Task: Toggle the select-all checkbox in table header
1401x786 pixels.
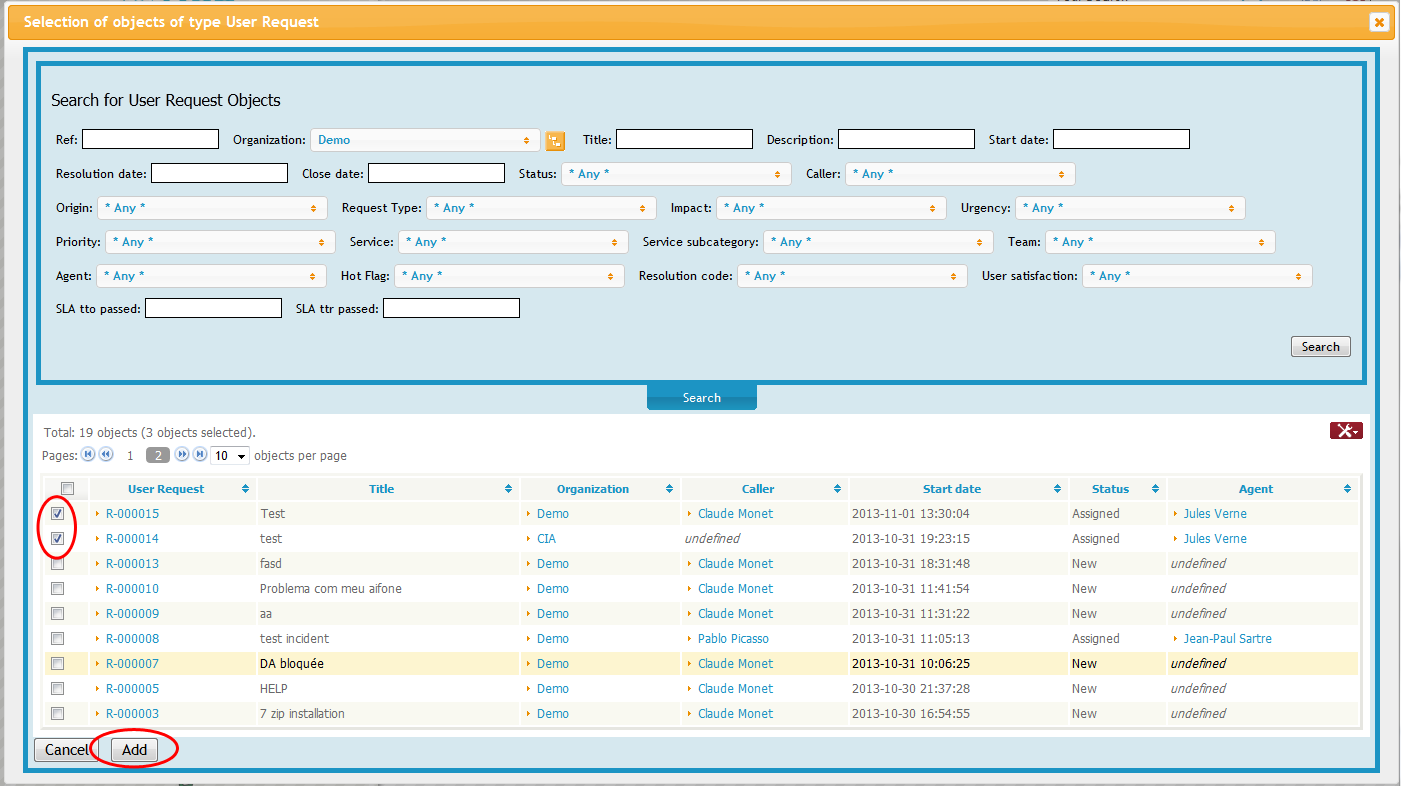Action: pos(68,489)
